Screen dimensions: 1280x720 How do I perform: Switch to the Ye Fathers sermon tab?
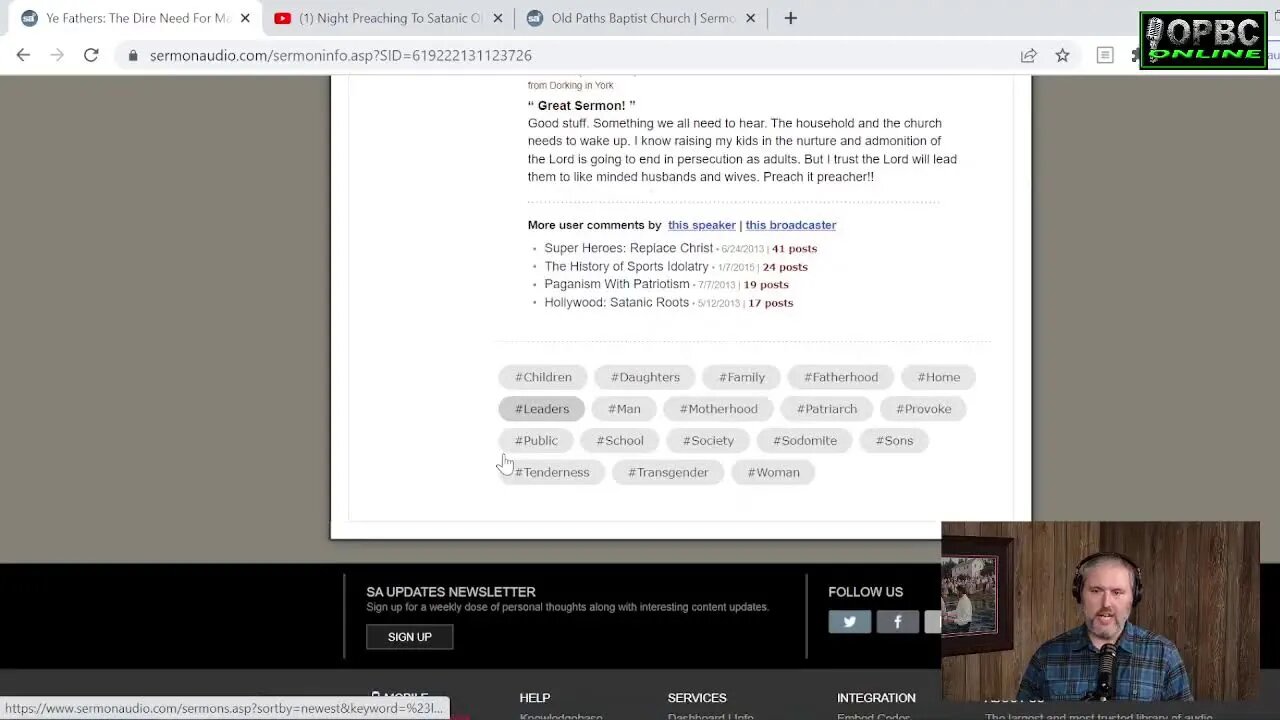(x=136, y=18)
